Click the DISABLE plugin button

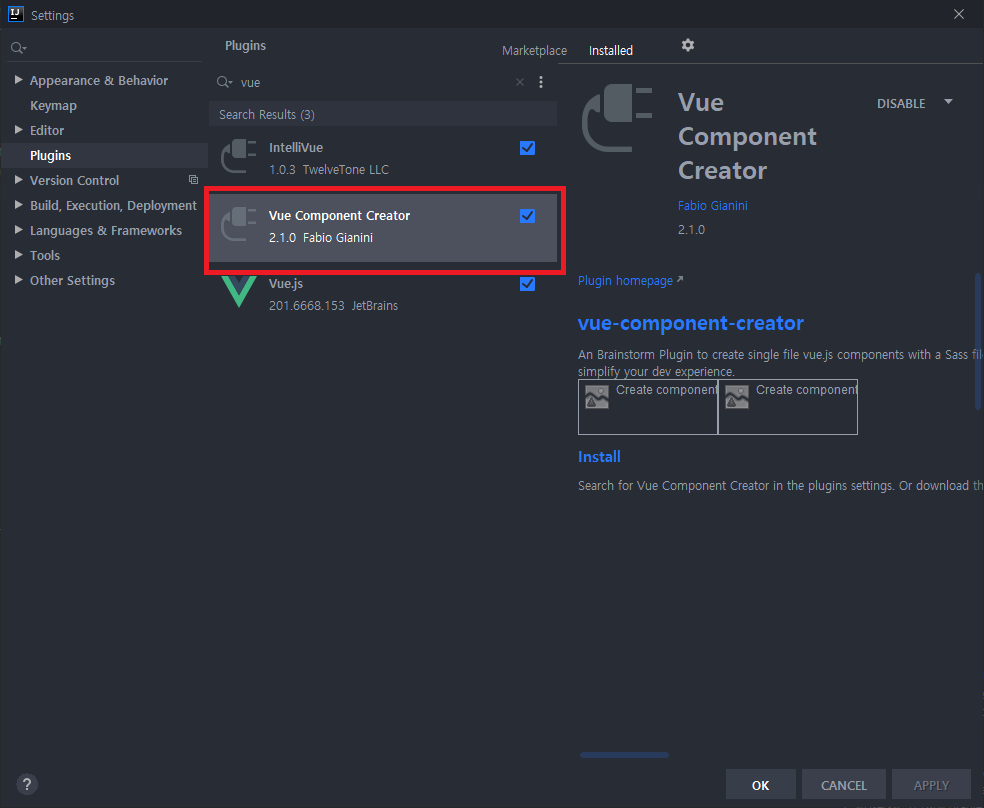point(901,104)
